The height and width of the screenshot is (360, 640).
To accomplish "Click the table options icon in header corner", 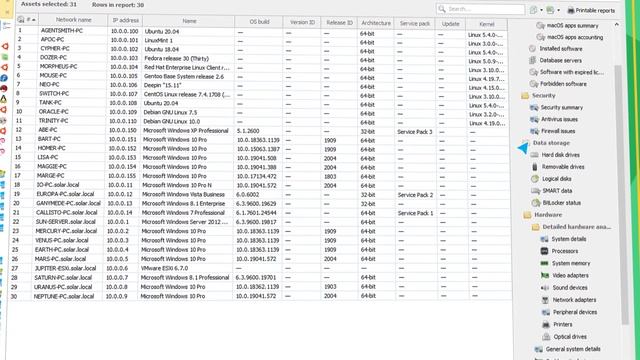I will (x=21, y=19).
